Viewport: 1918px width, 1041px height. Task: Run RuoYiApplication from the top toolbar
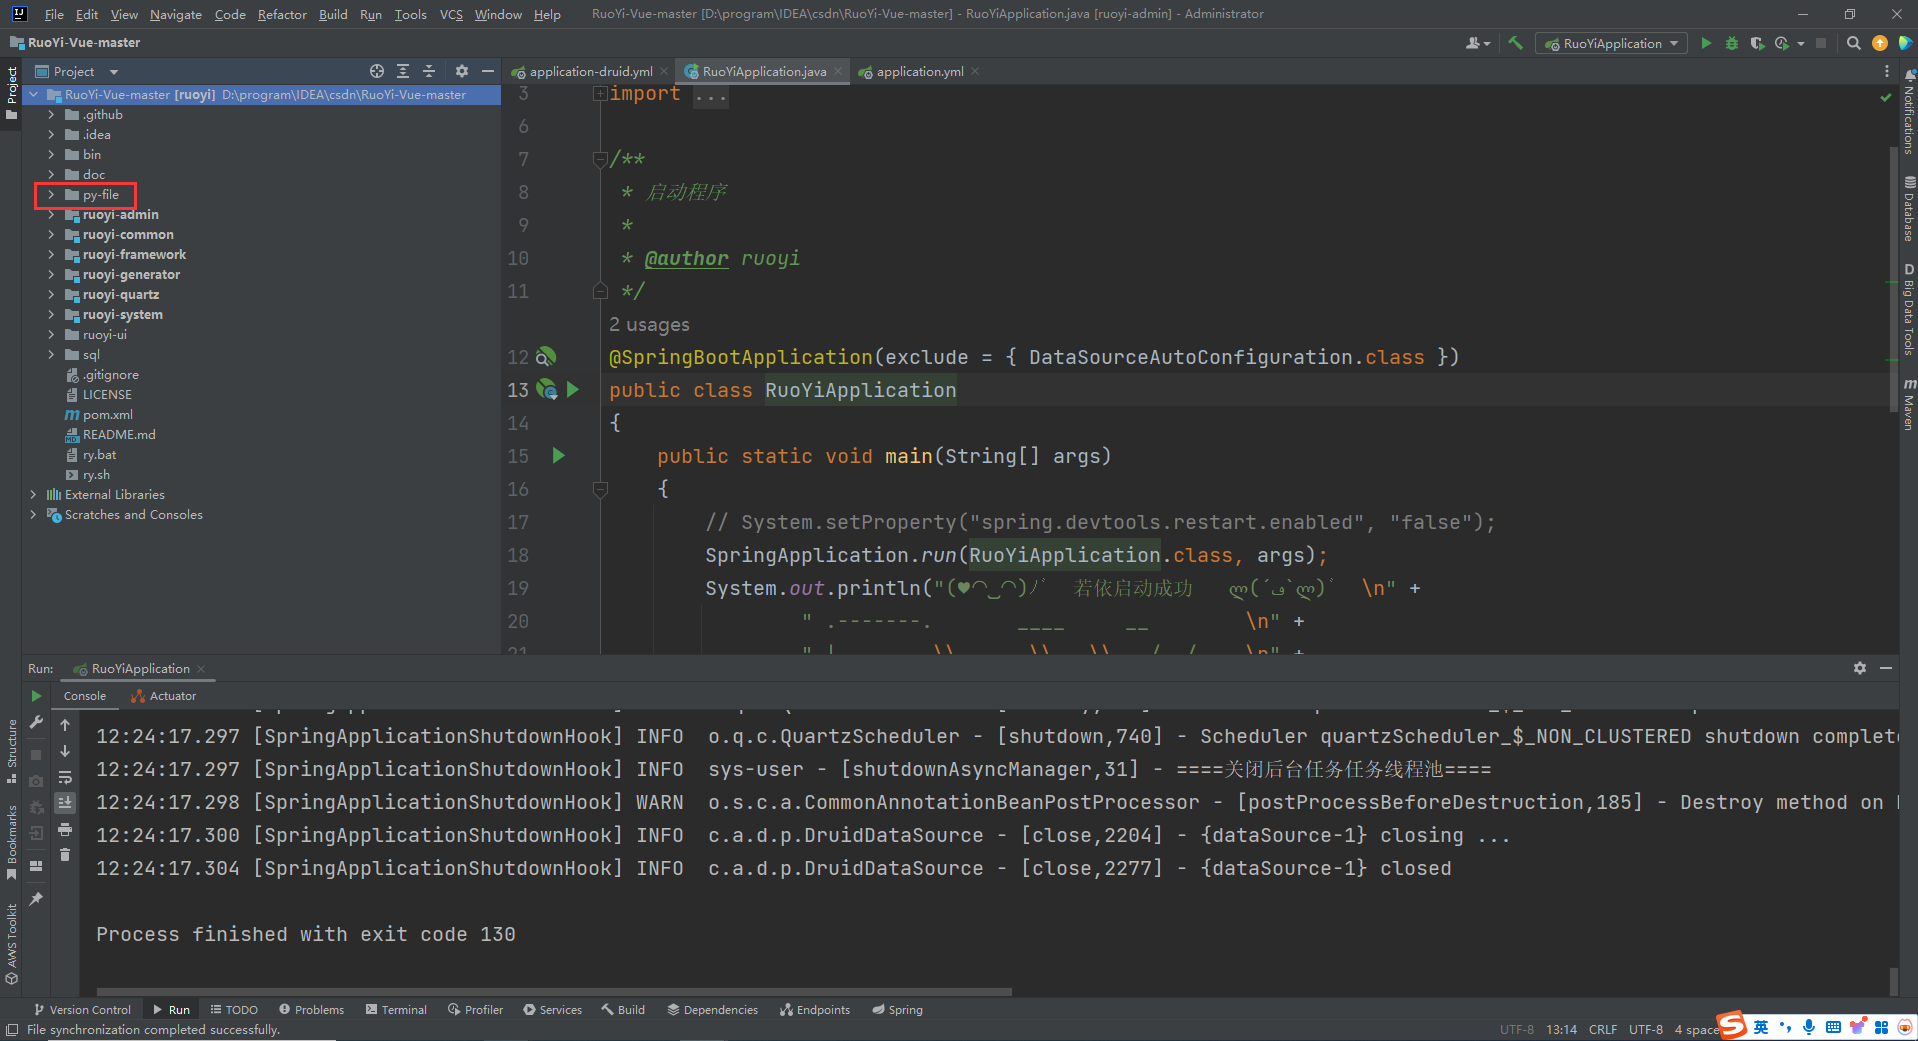pyautogui.click(x=1706, y=43)
